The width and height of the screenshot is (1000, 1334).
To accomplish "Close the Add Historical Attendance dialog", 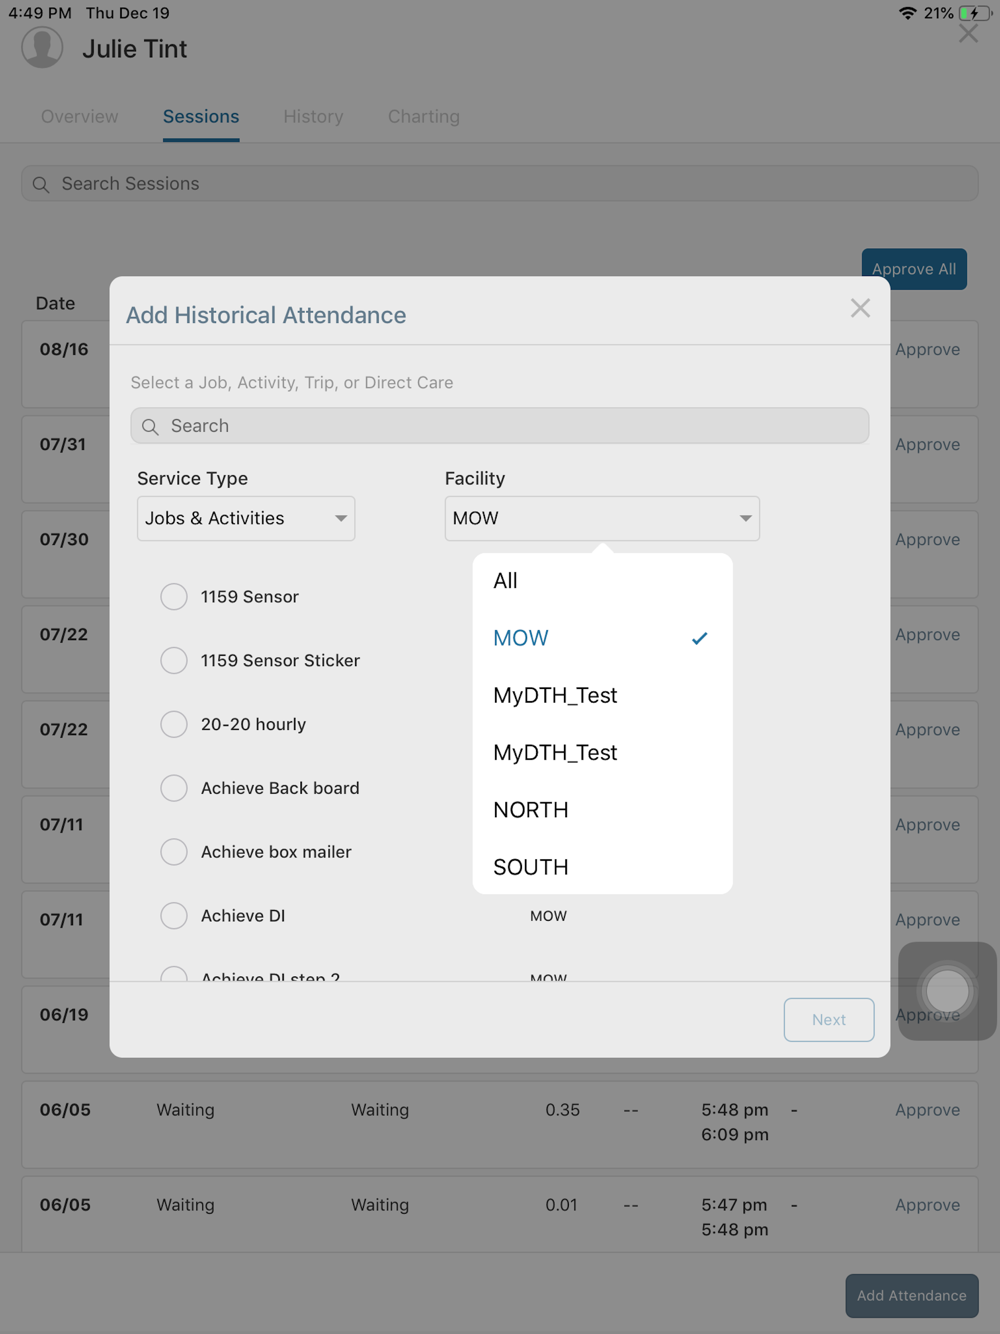I will coord(860,308).
